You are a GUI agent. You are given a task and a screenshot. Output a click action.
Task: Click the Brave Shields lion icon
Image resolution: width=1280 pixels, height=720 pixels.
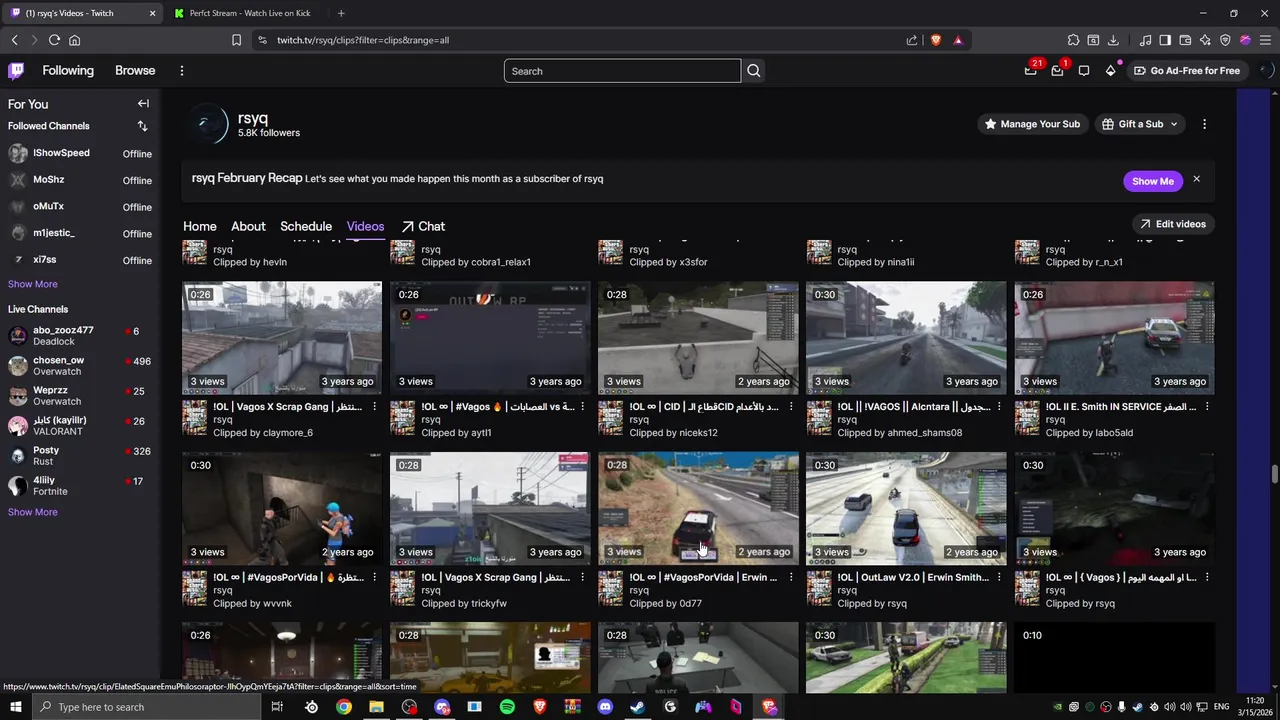pyautogui.click(x=936, y=40)
